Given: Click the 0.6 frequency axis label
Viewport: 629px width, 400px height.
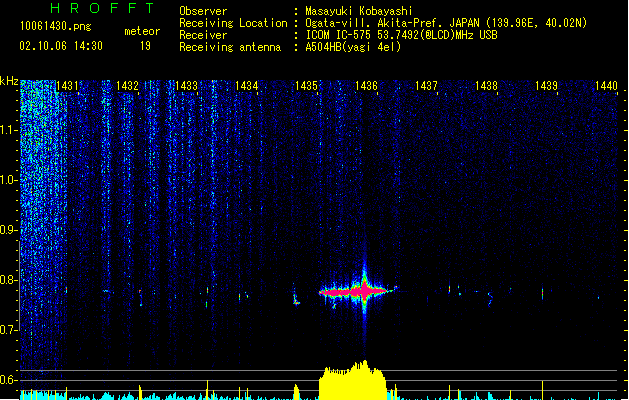Looking at the screenshot, I should click(8, 380).
